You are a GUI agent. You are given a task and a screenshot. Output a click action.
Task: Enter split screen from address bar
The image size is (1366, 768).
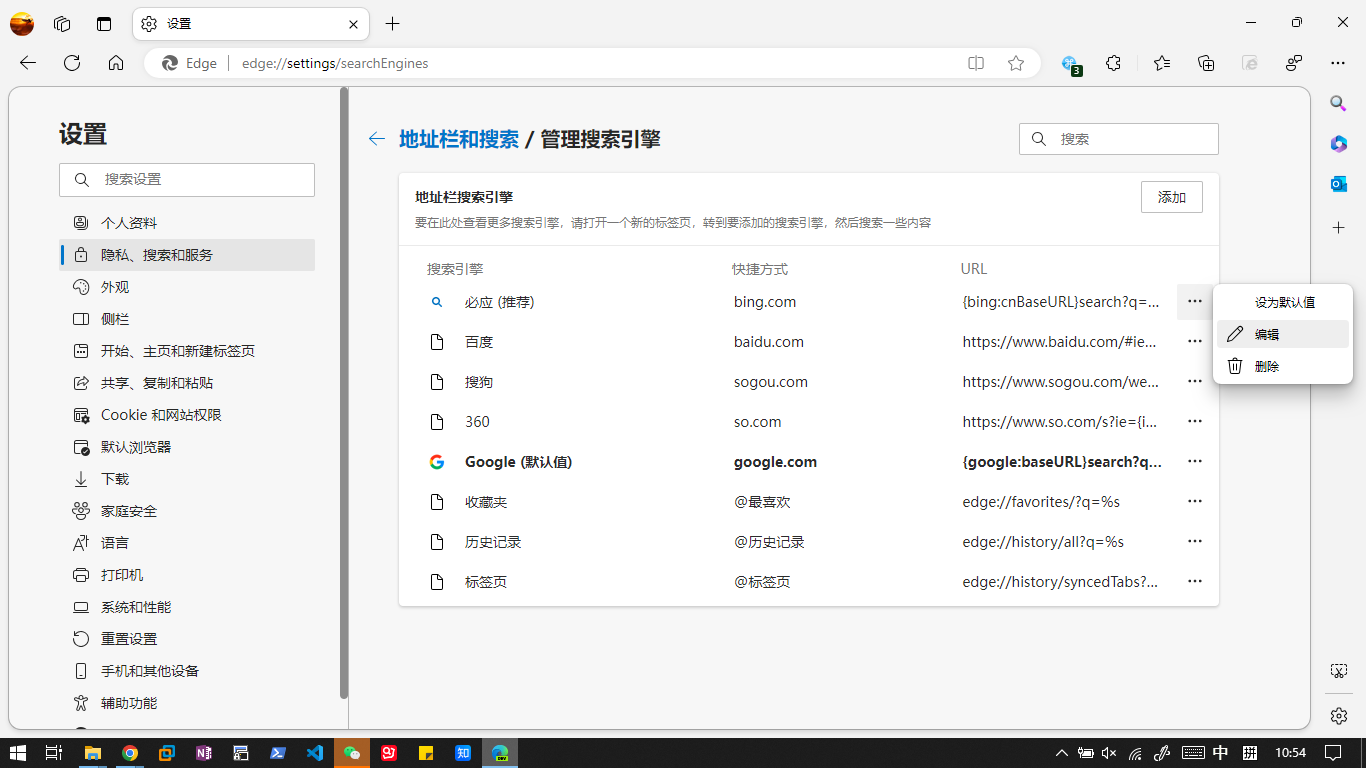tap(976, 63)
